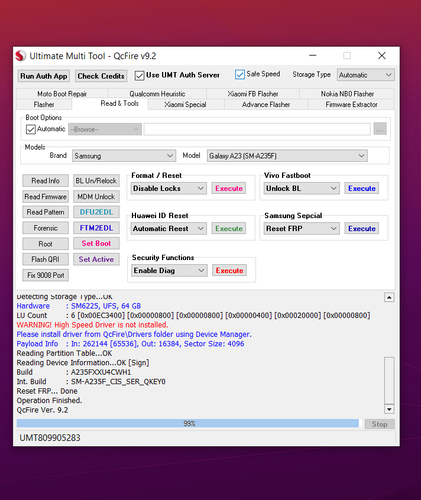The image size is (421, 500).
Task: Execute the Security Functions action
Action: (x=229, y=270)
